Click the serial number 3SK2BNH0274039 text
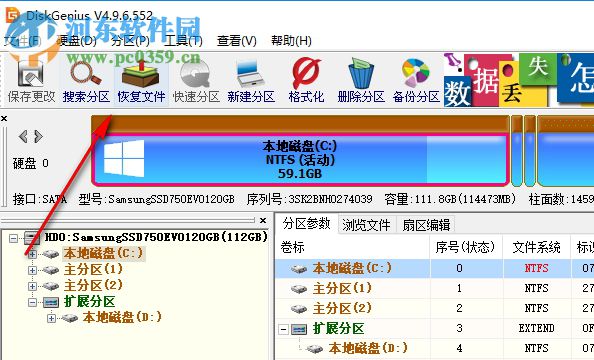594x360 pixels. pos(330,199)
